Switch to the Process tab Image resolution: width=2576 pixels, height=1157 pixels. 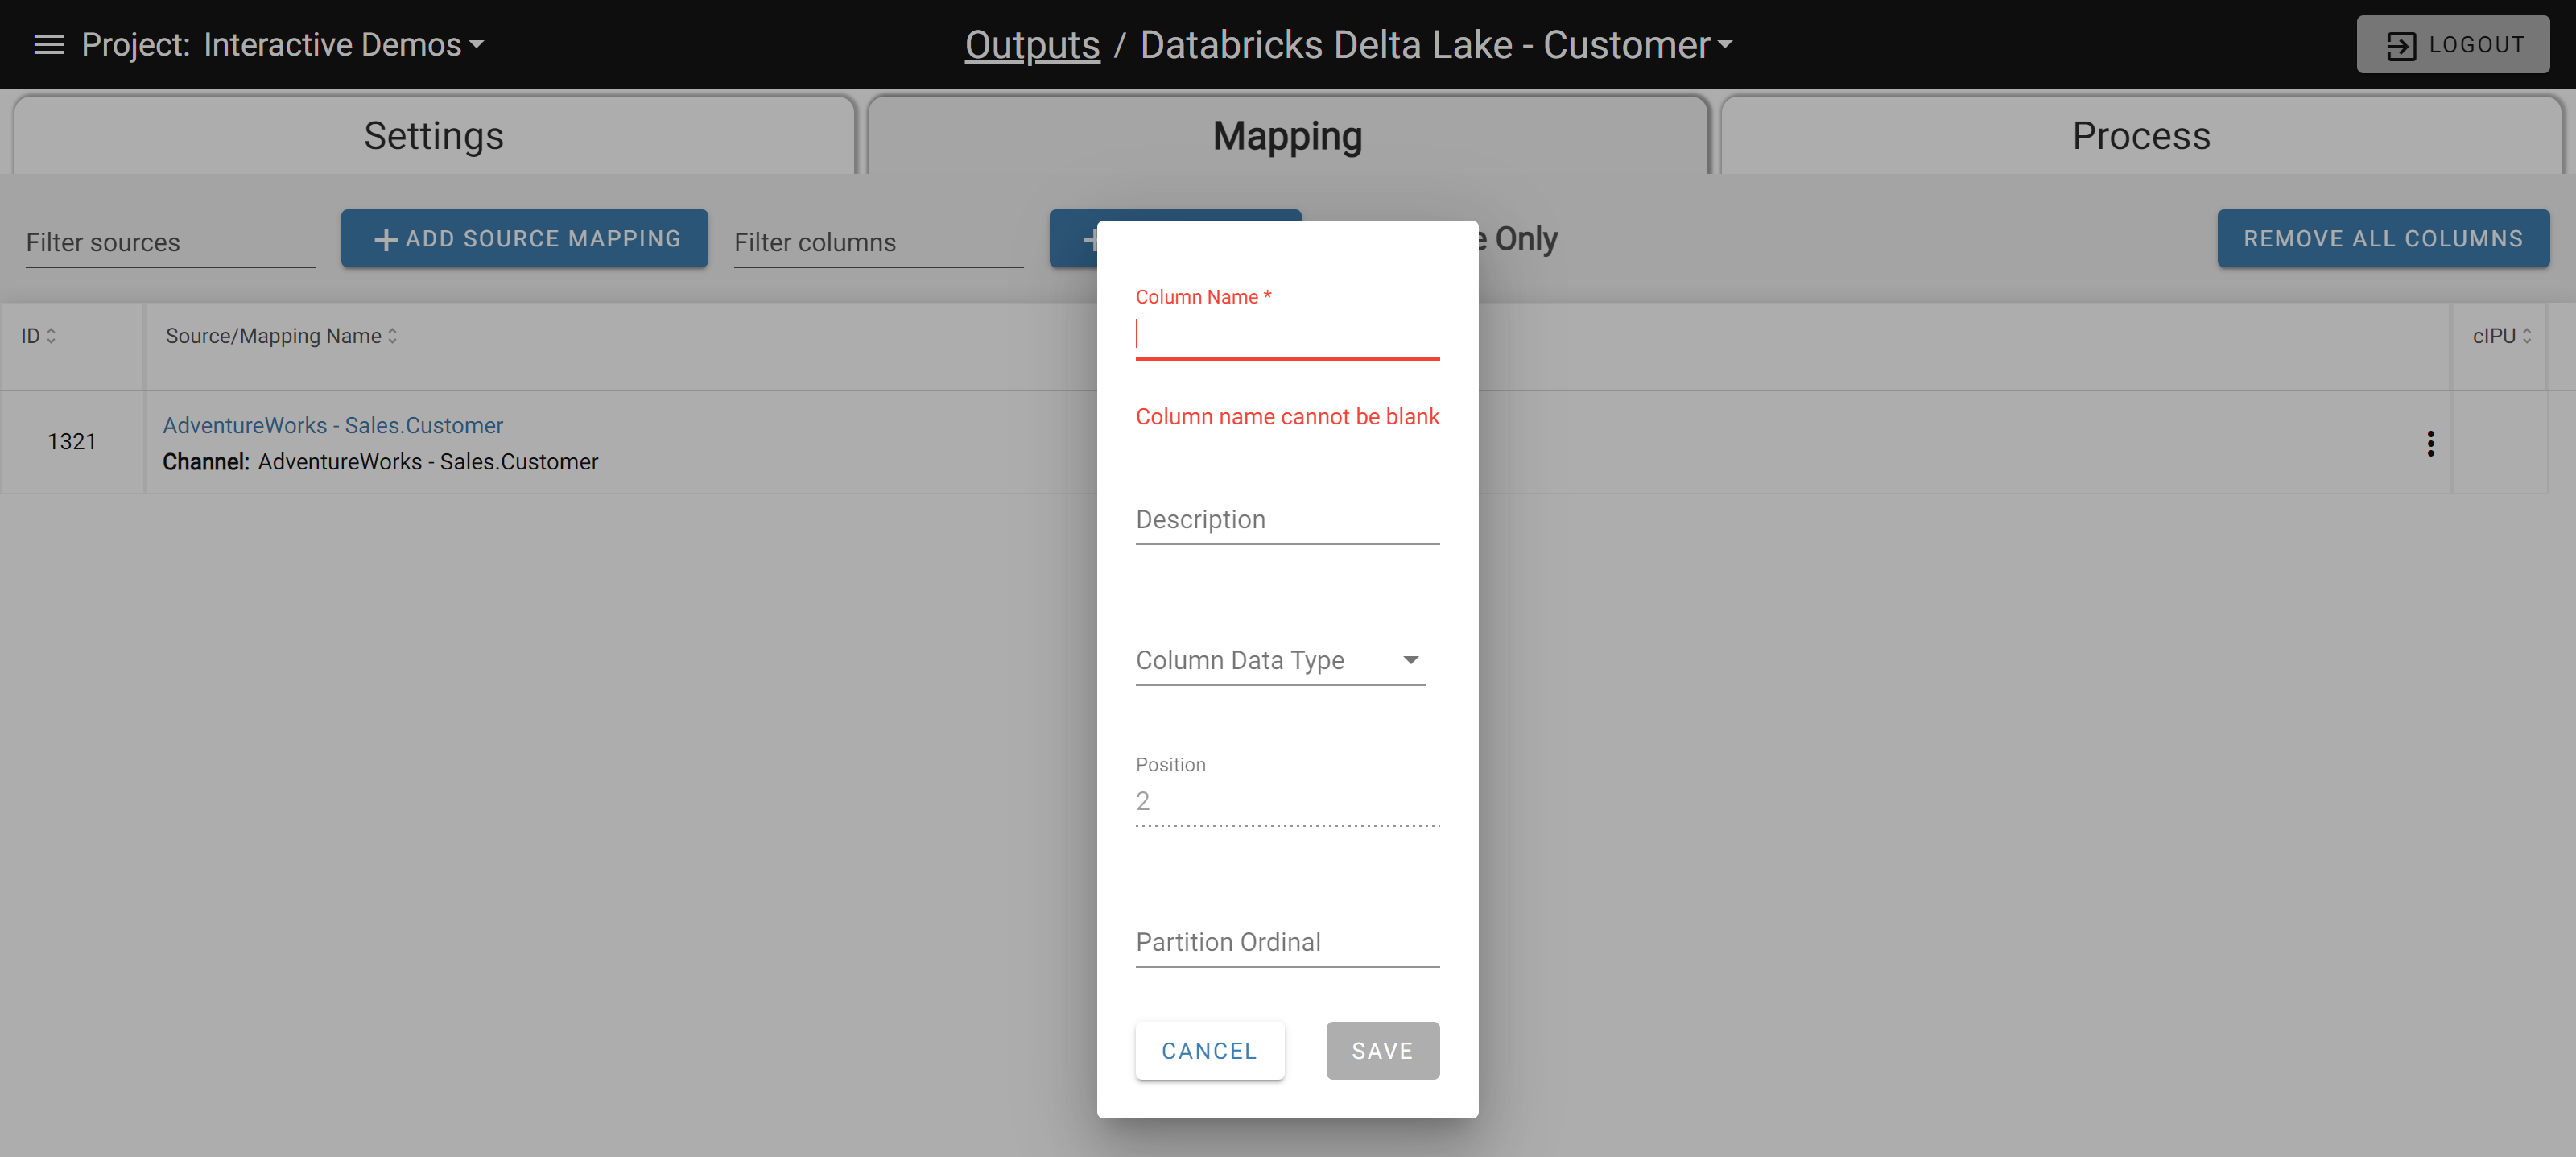pyautogui.click(x=2141, y=135)
